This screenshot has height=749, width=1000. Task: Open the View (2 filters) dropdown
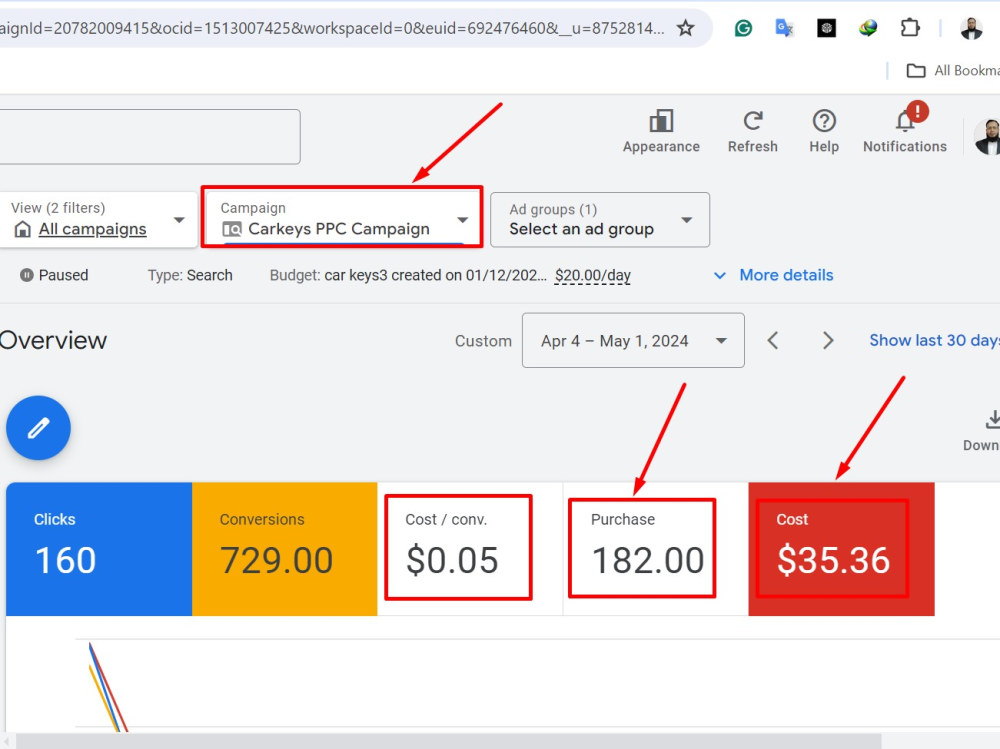pyautogui.click(x=98, y=219)
